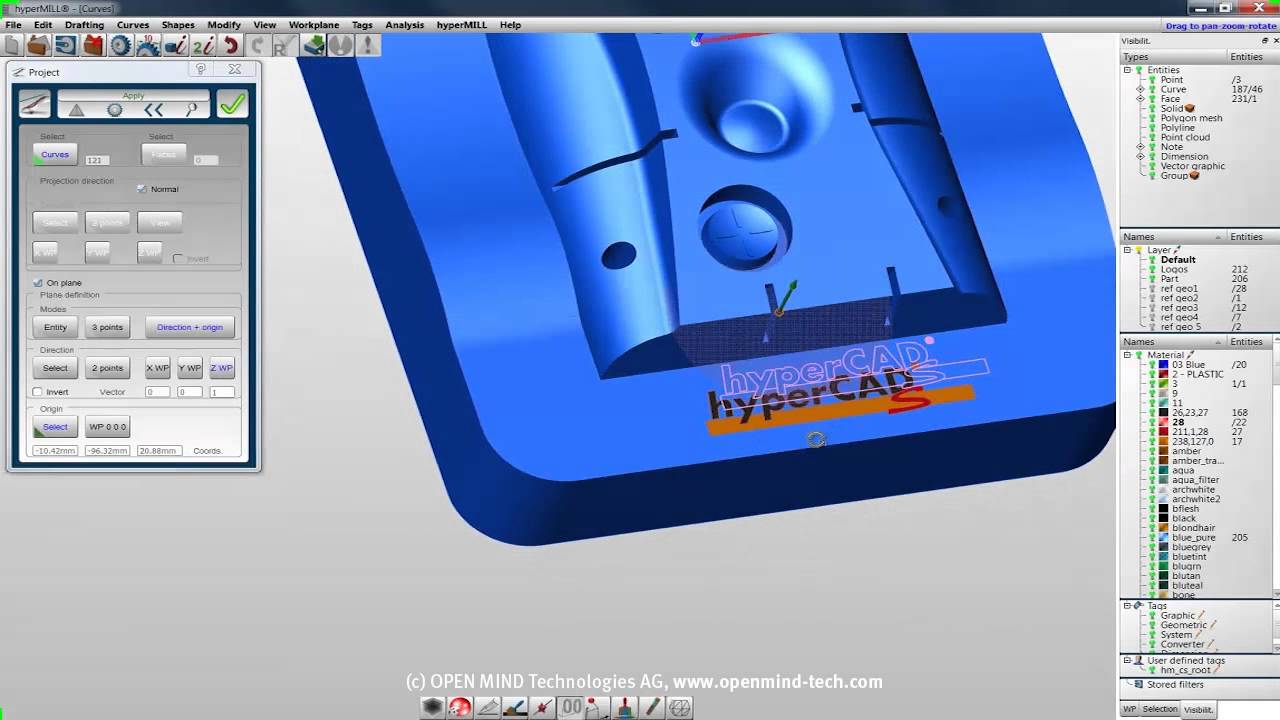Viewport: 1280px width, 720px height.
Task: Click the Curves select button
Action: (55, 155)
